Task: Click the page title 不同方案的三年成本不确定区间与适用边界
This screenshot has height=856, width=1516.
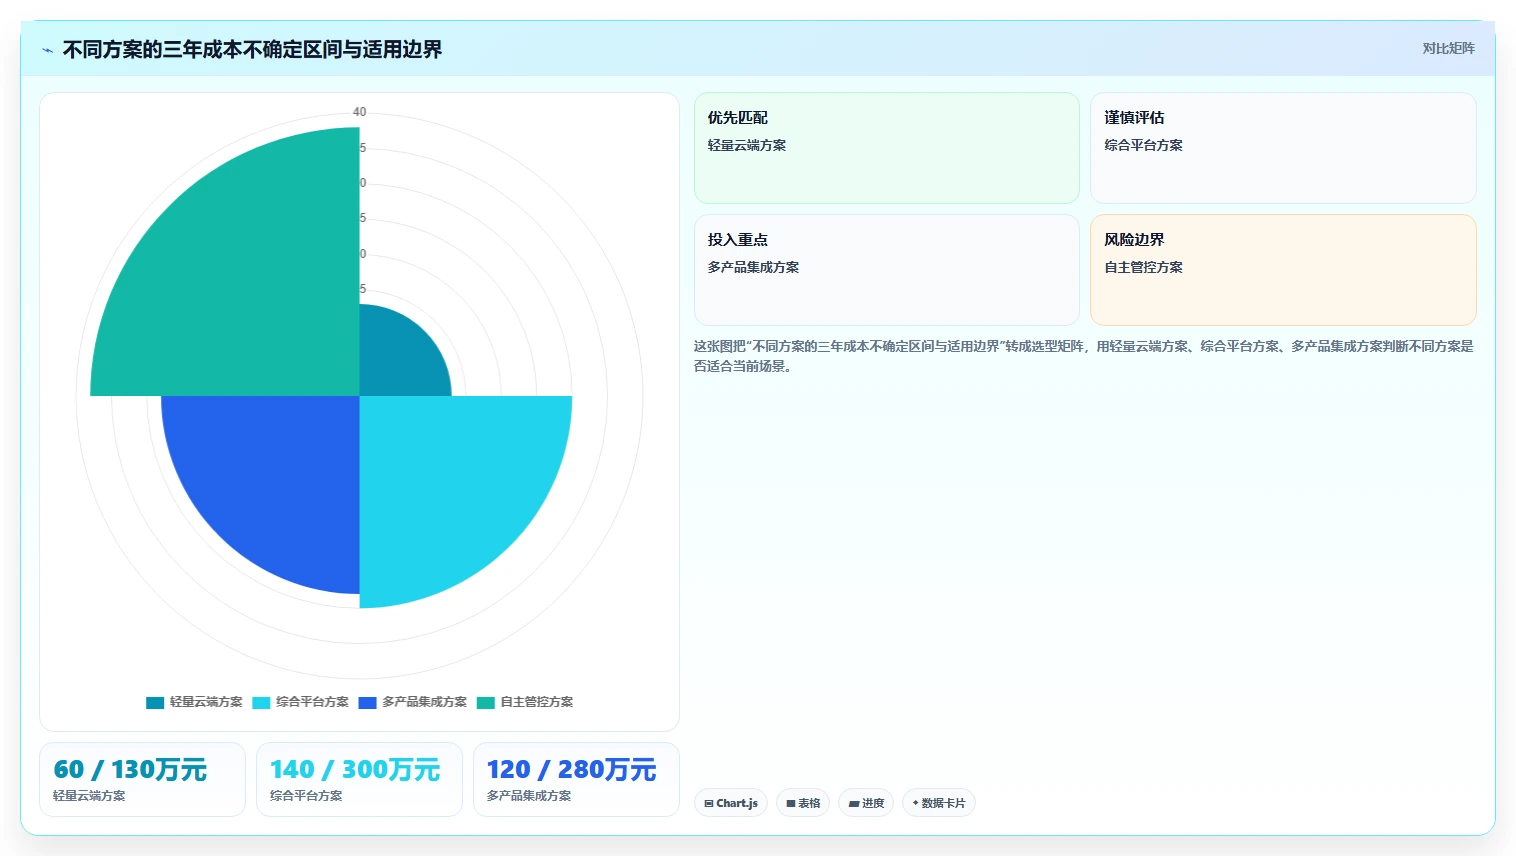Action: [x=252, y=50]
